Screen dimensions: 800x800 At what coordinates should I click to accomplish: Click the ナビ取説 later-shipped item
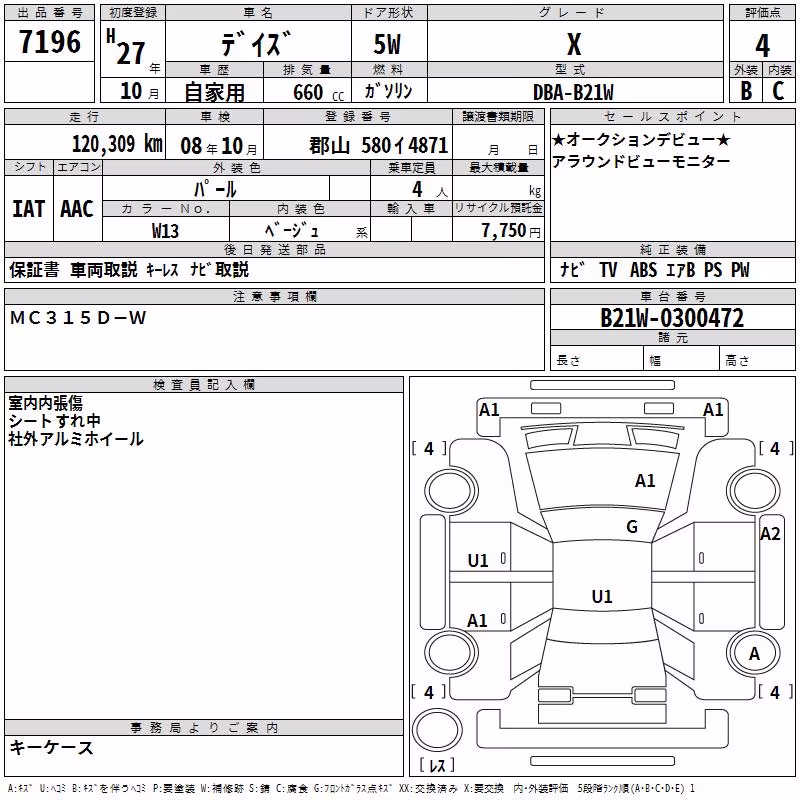pos(219,269)
